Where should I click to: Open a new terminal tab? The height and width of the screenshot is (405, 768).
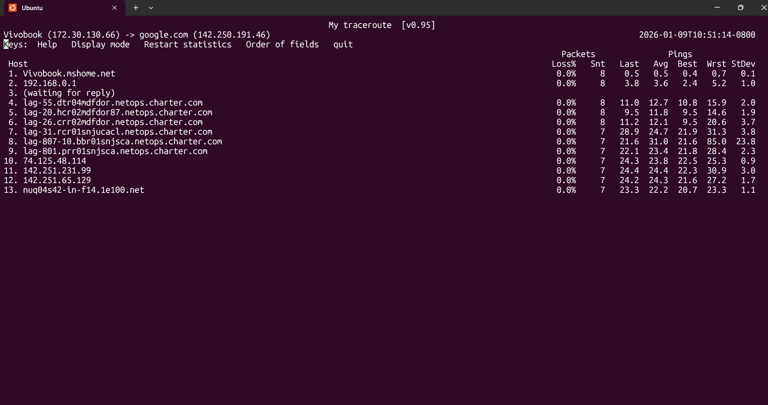pos(136,8)
